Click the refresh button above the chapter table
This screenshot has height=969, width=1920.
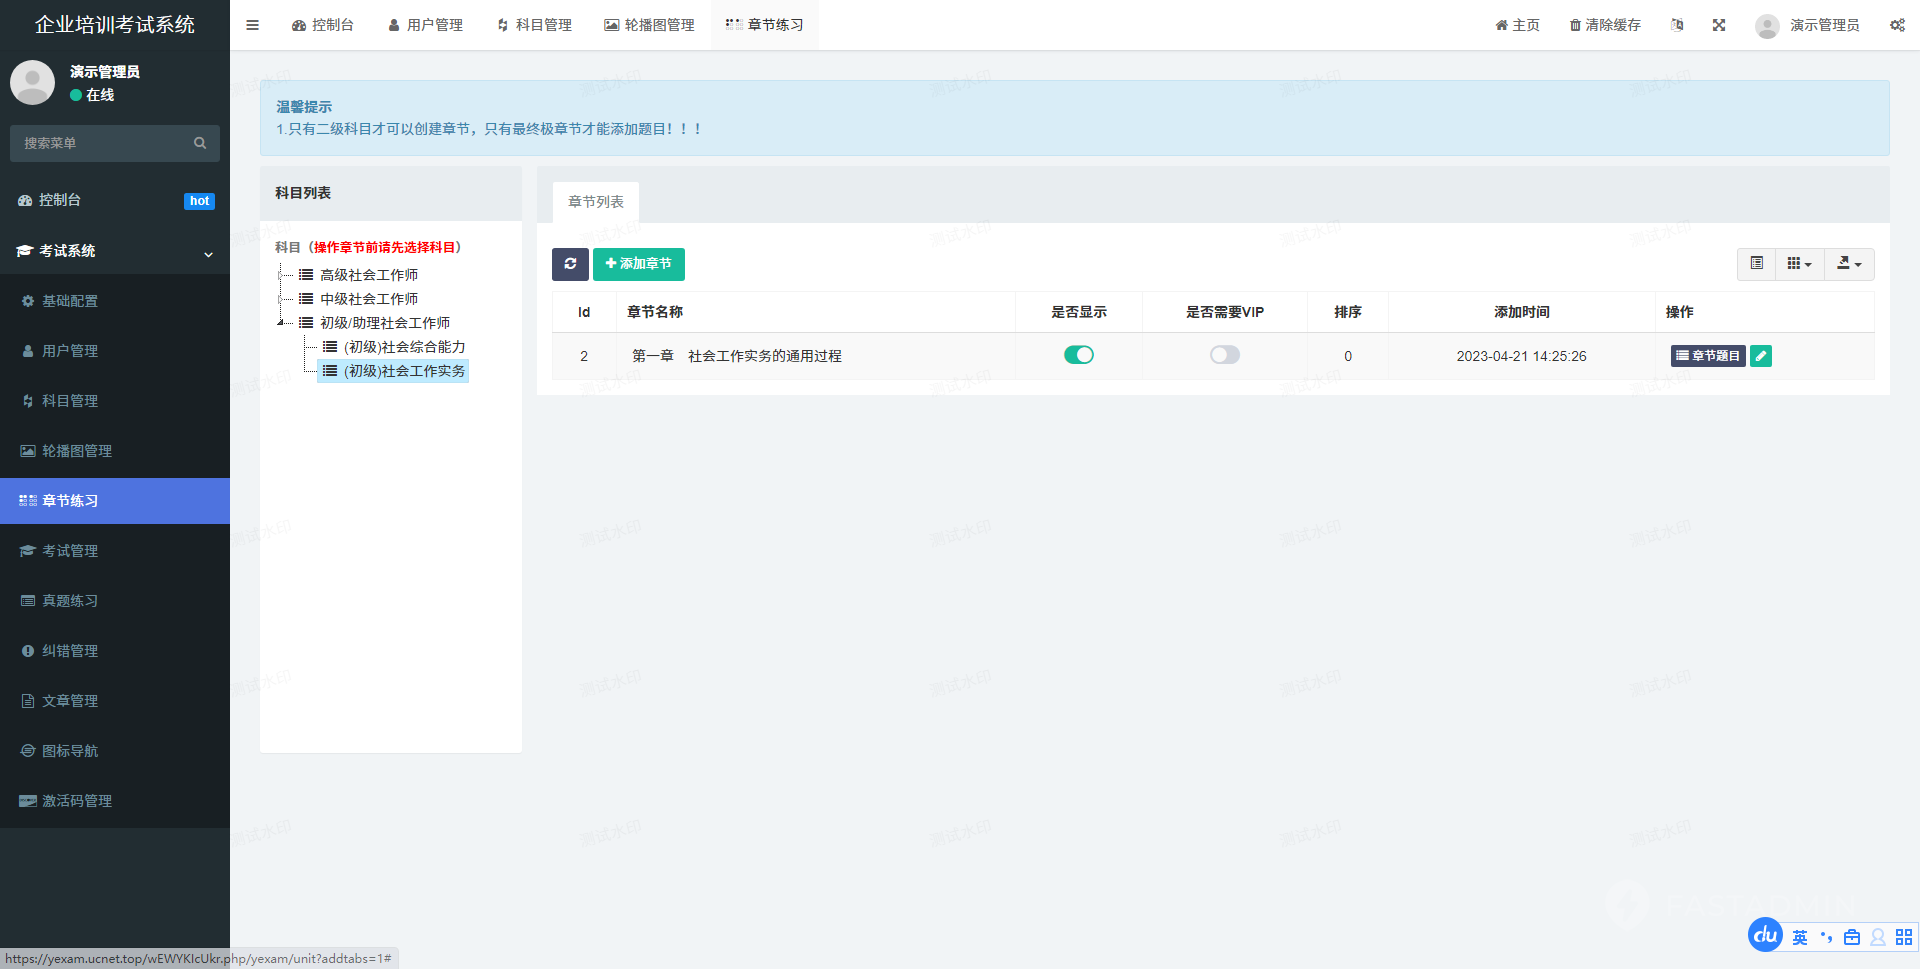click(x=570, y=264)
